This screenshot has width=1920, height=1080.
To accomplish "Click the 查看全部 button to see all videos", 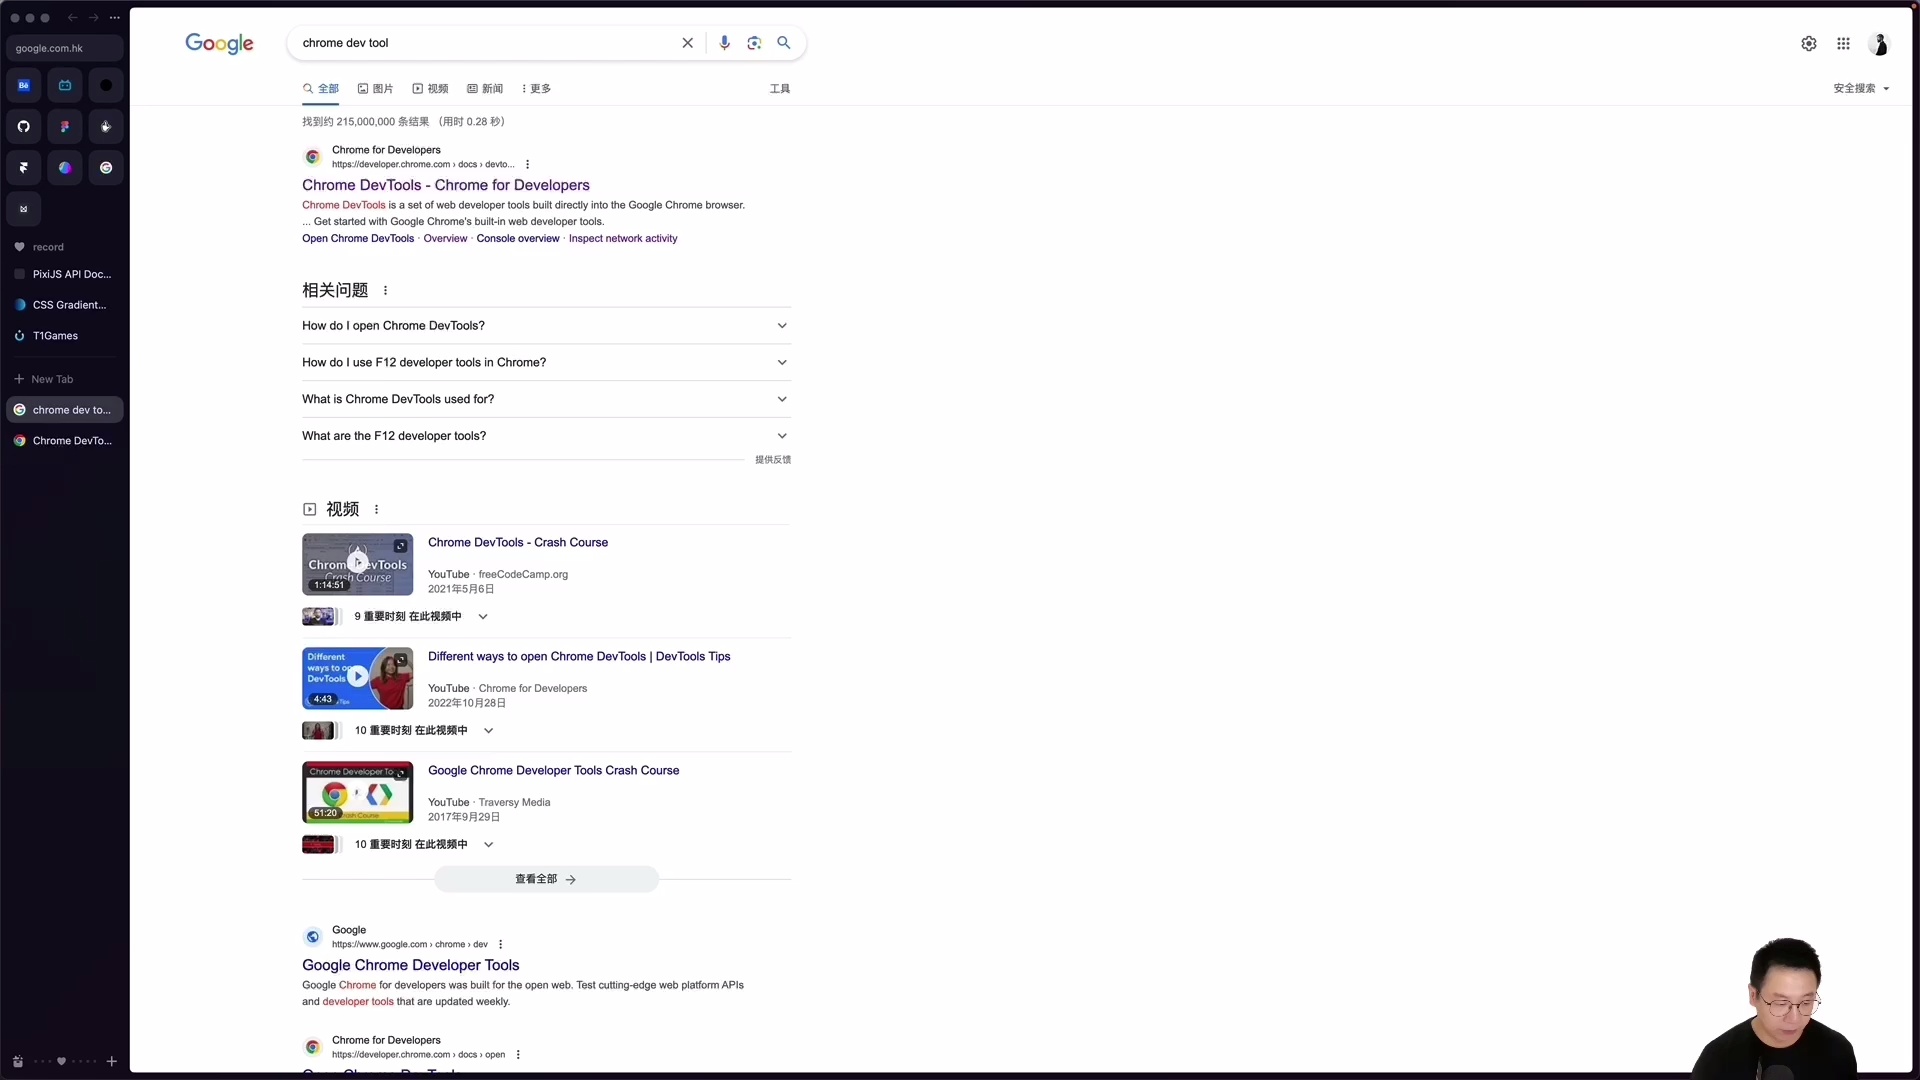I will 545,879.
